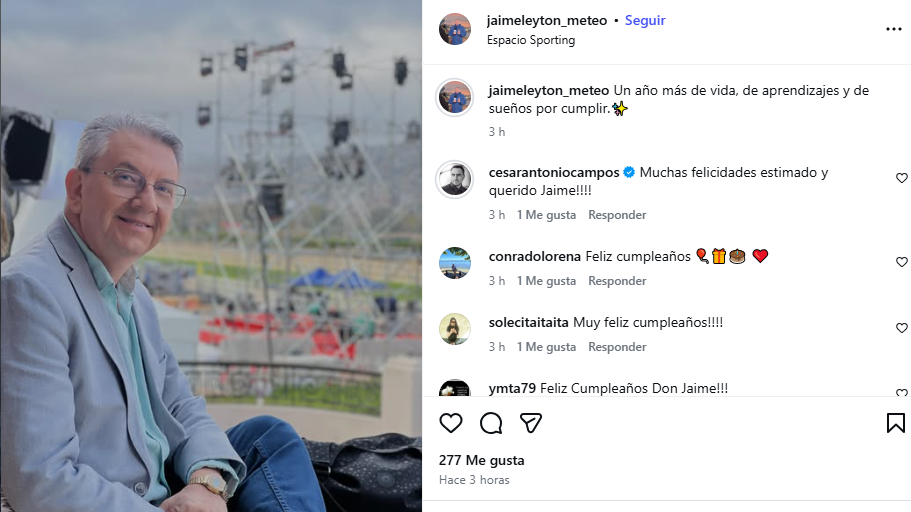Image resolution: width=911 pixels, height=512 pixels.
Task: Open conradolorena's profile avatar
Action: pos(455,263)
